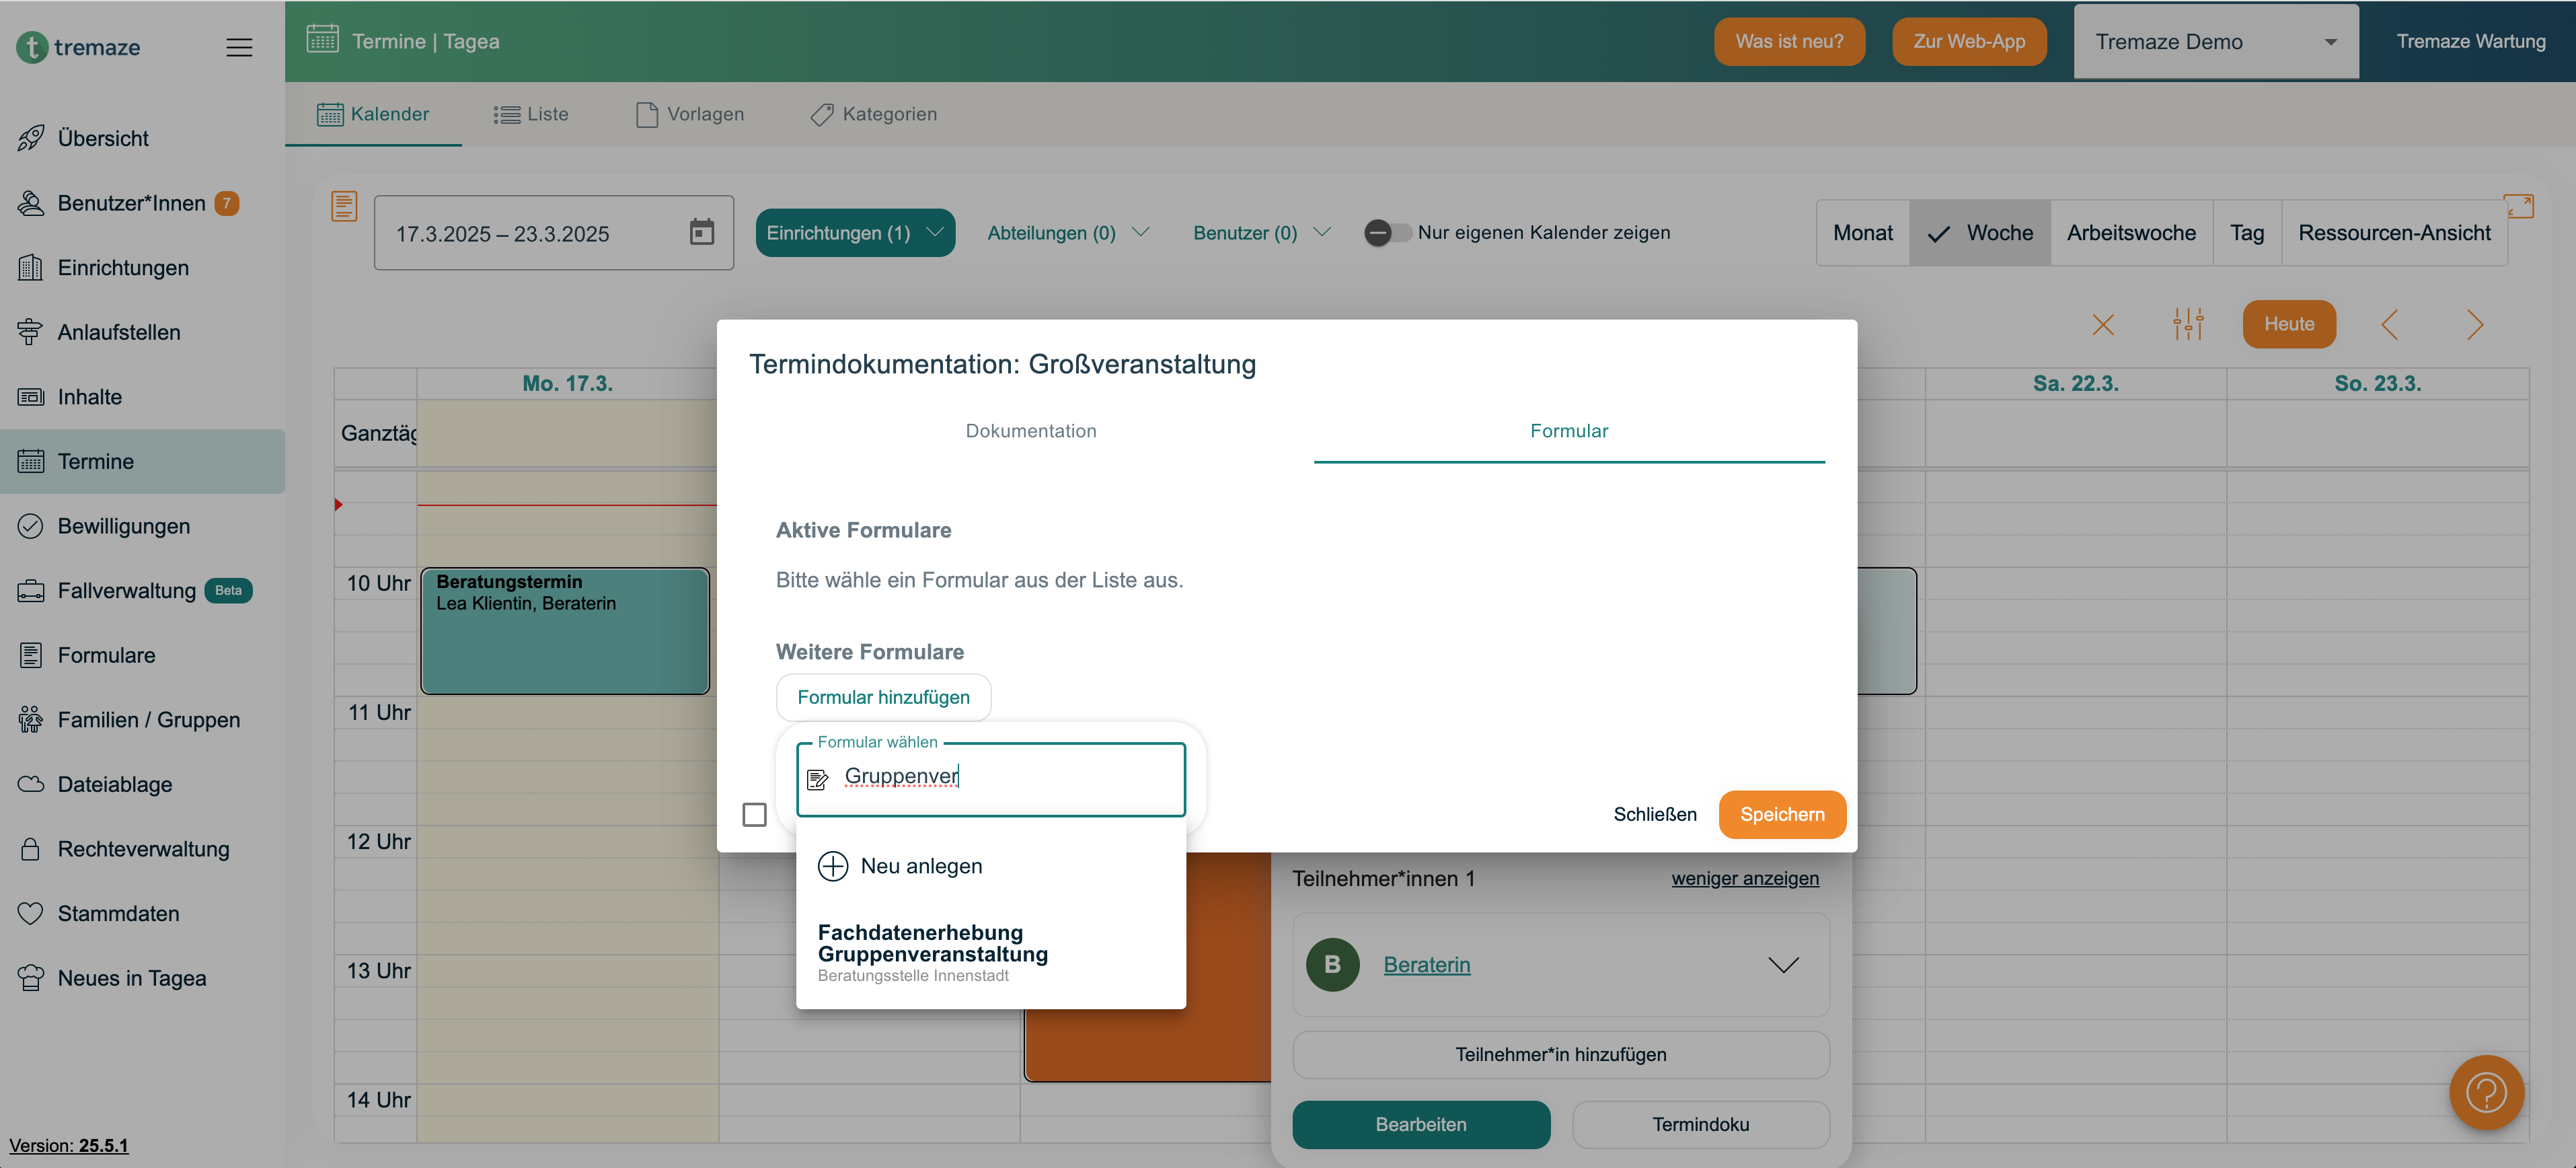Screen dimensions: 2576x1168
Task: Open the Liste tab
Action: click(531, 114)
